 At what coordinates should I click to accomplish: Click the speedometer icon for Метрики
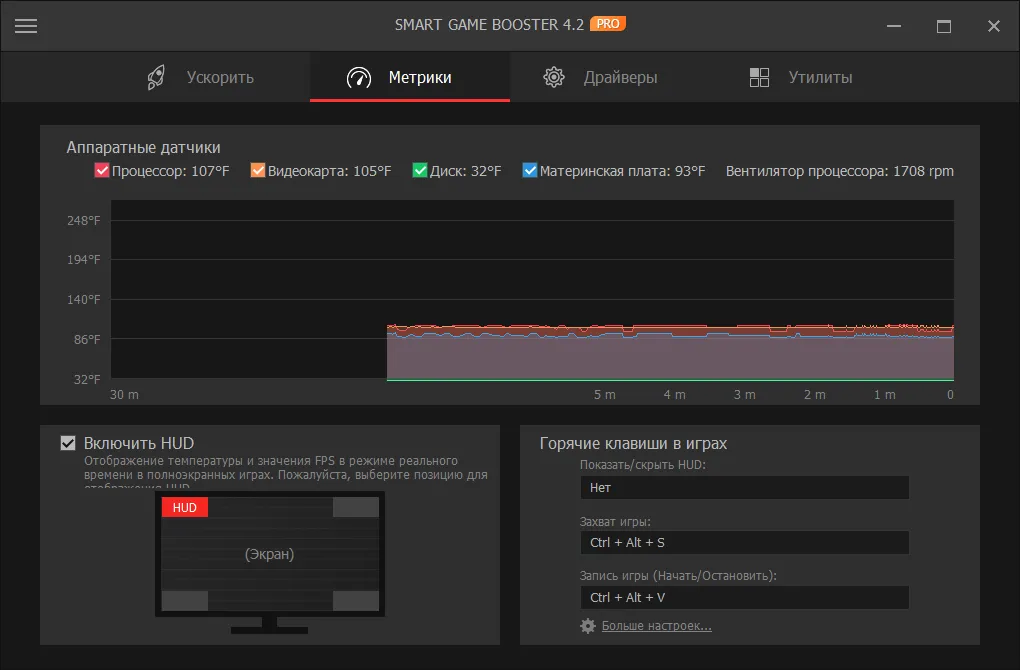click(x=358, y=77)
